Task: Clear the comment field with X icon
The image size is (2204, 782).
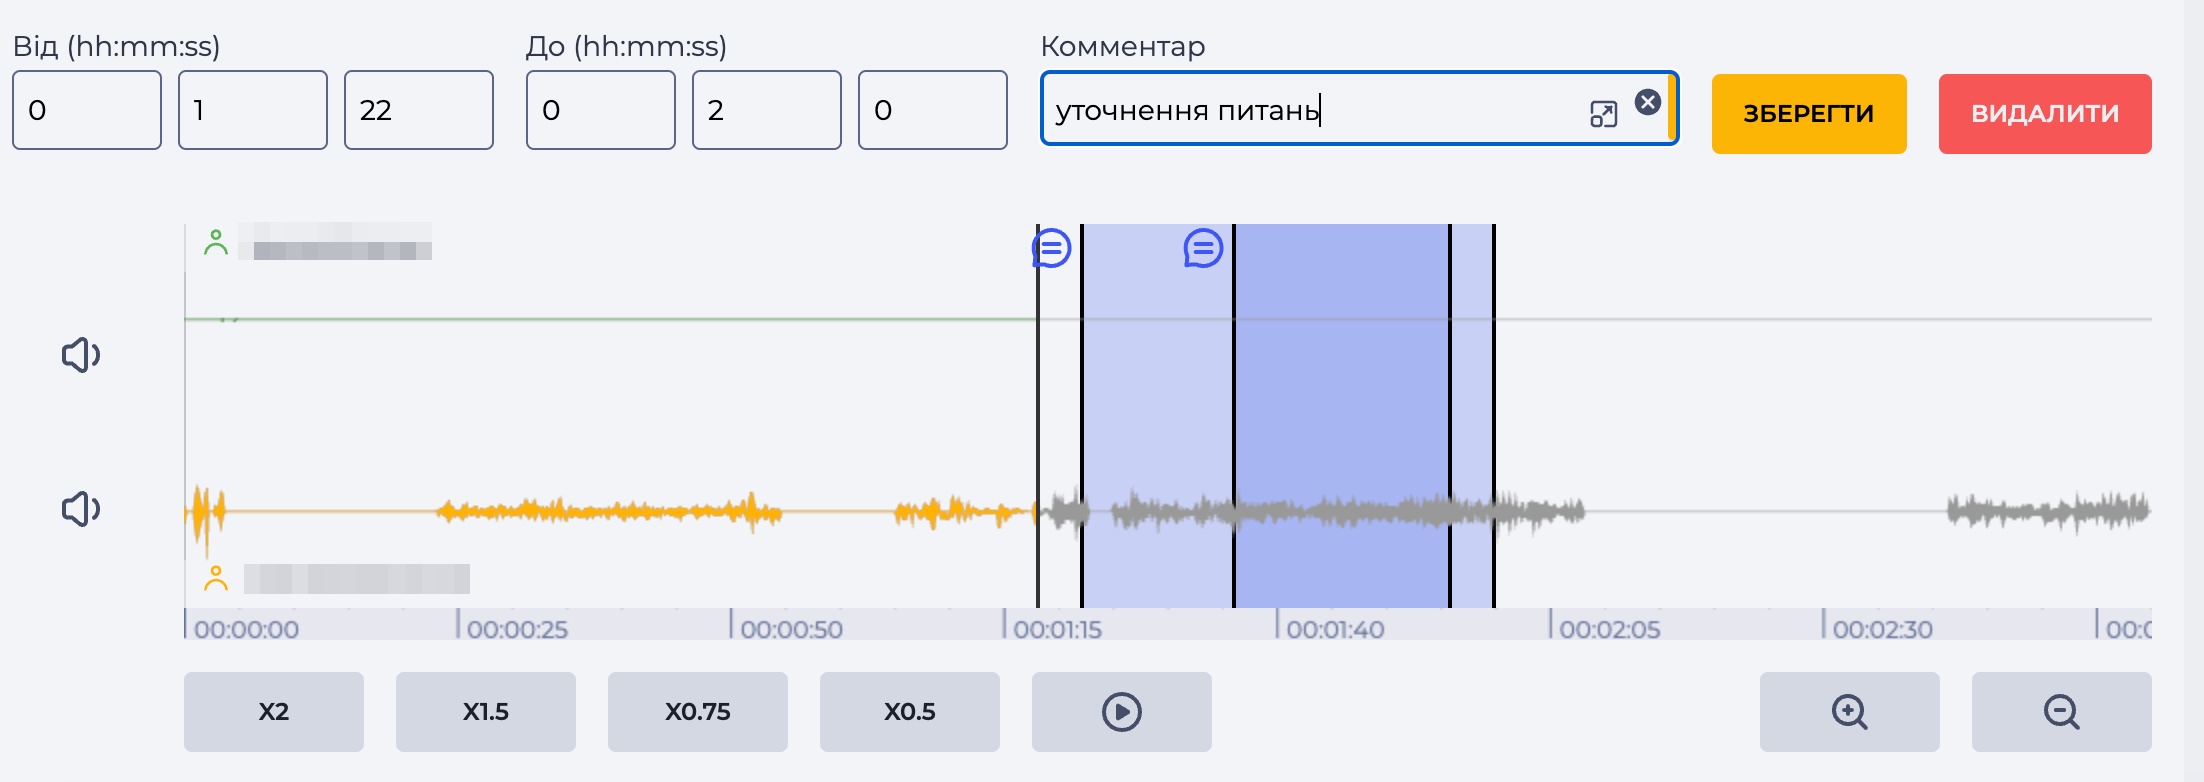Action: [x=1648, y=101]
